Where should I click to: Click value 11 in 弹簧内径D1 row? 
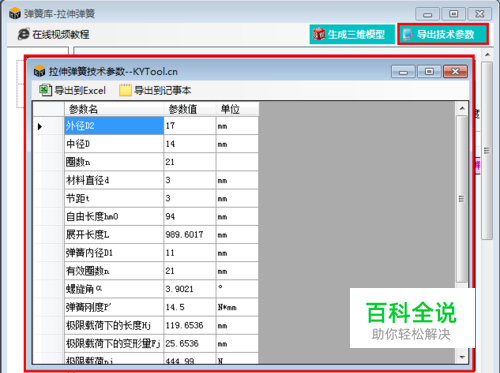(190, 253)
